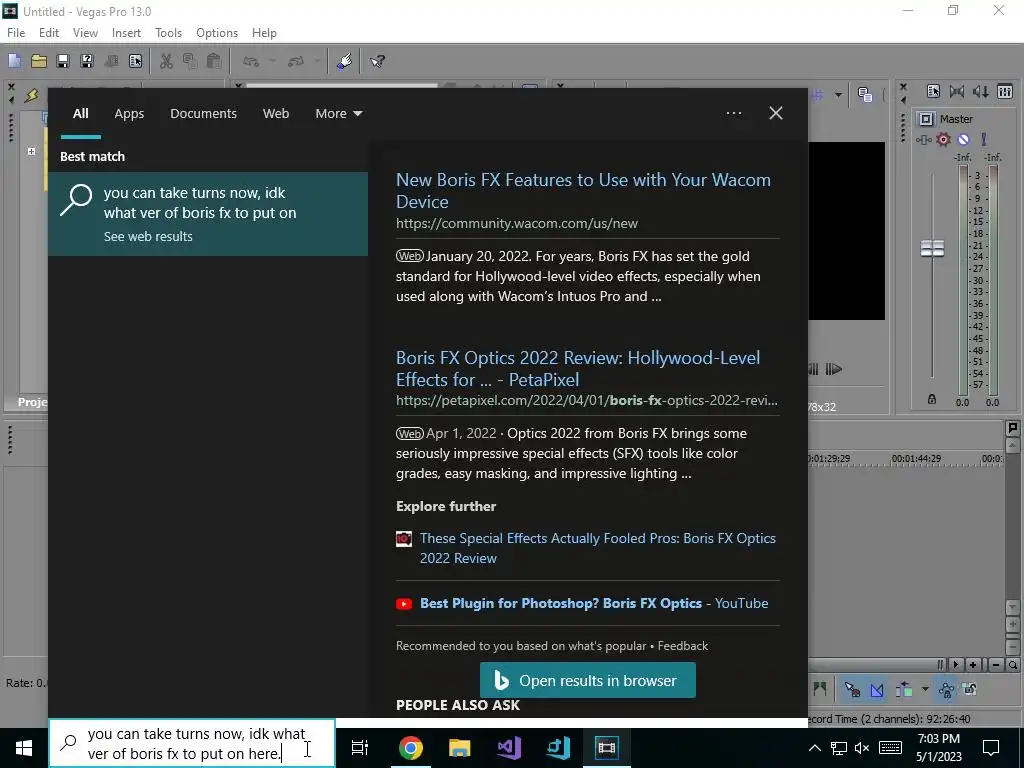This screenshot has width=1024, height=768.
Task: Click step-forward playback button in preview
Action: click(x=833, y=369)
